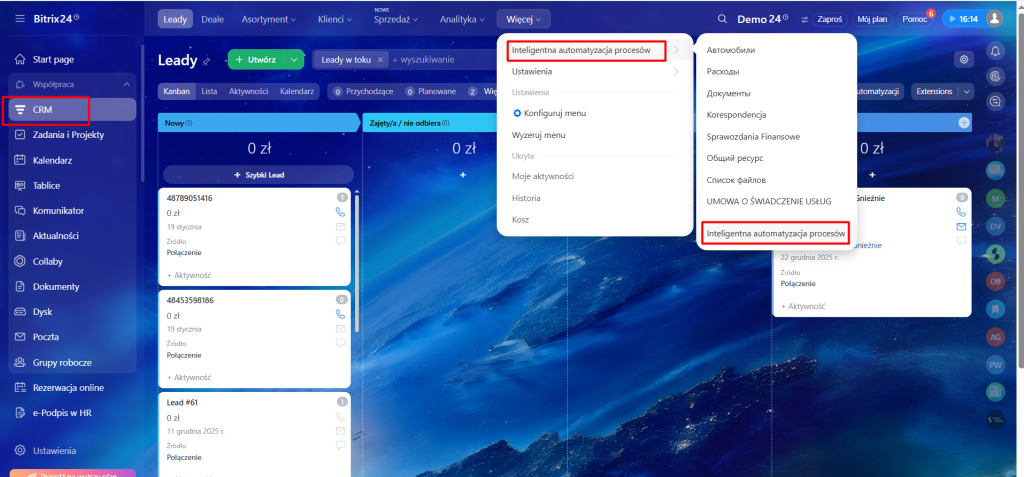
Task: Click the Szybki Lead button
Action: (258, 174)
